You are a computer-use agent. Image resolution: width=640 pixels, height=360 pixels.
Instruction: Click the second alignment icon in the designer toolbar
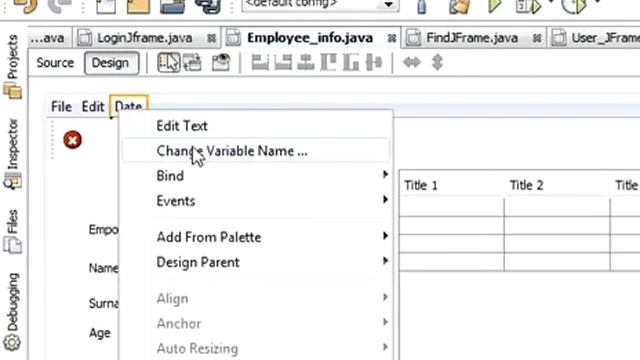pyautogui.click(x=283, y=63)
